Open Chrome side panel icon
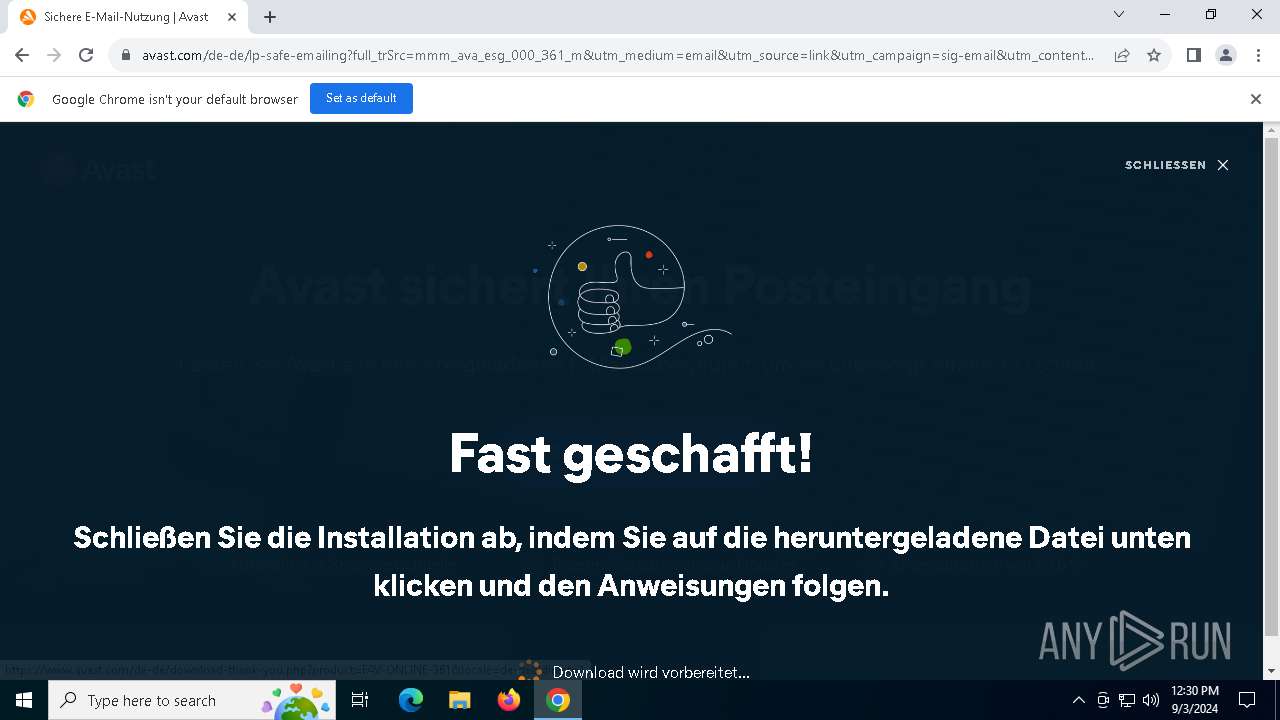The width and height of the screenshot is (1280, 720). tap(1194, 55)
